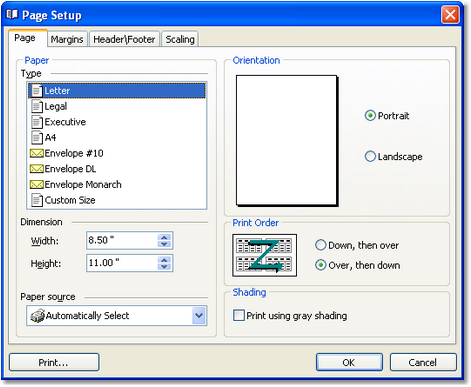This screenshot has height=387, width=471.
Task: Click the Automatically Select text
Action: point(87,316)
